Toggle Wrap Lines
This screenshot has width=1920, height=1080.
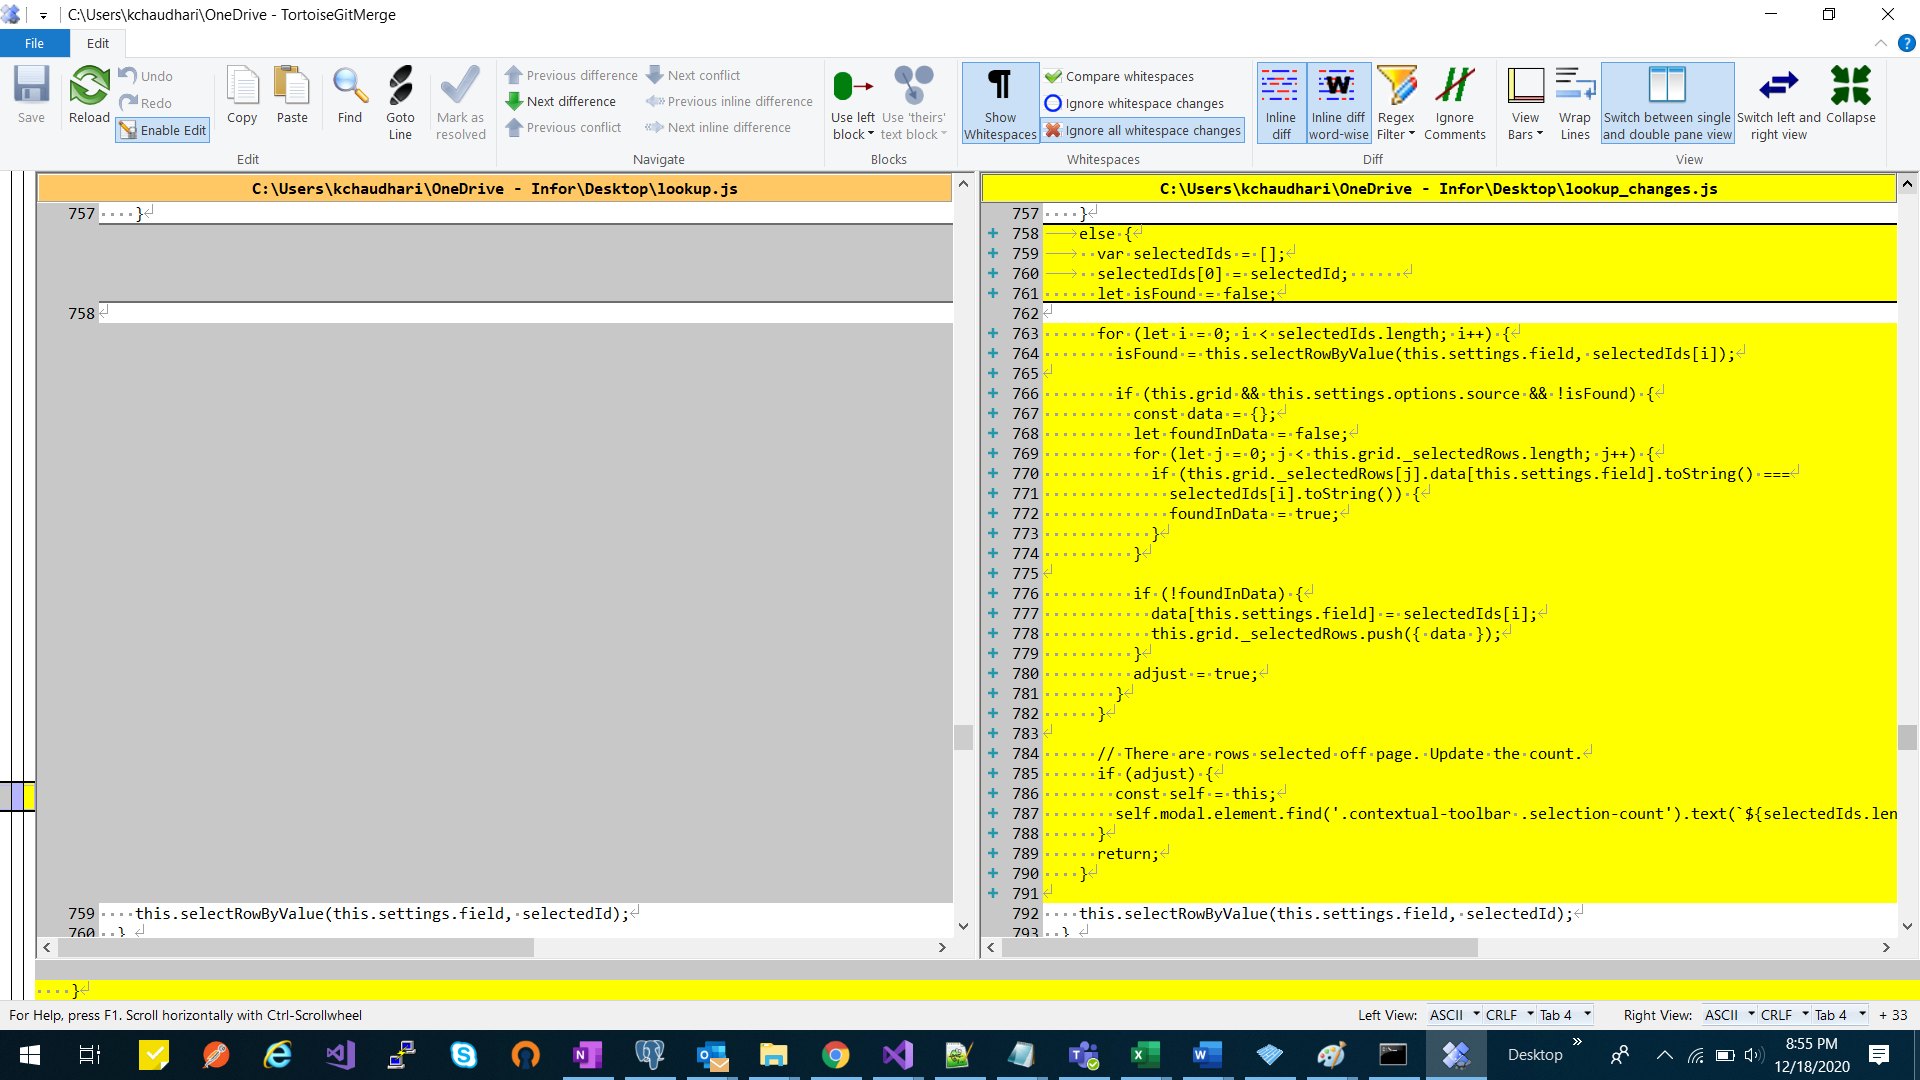1575,102
